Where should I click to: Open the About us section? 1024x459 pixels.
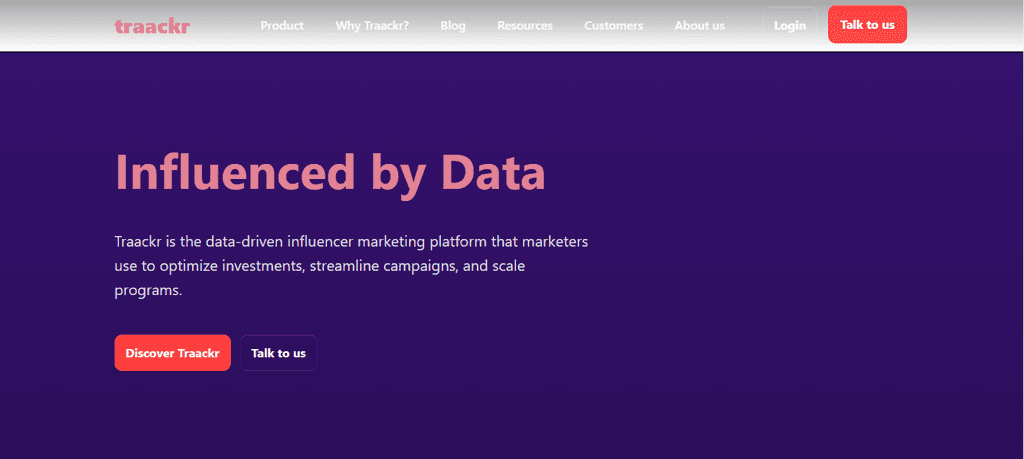[x=700, y=25]
